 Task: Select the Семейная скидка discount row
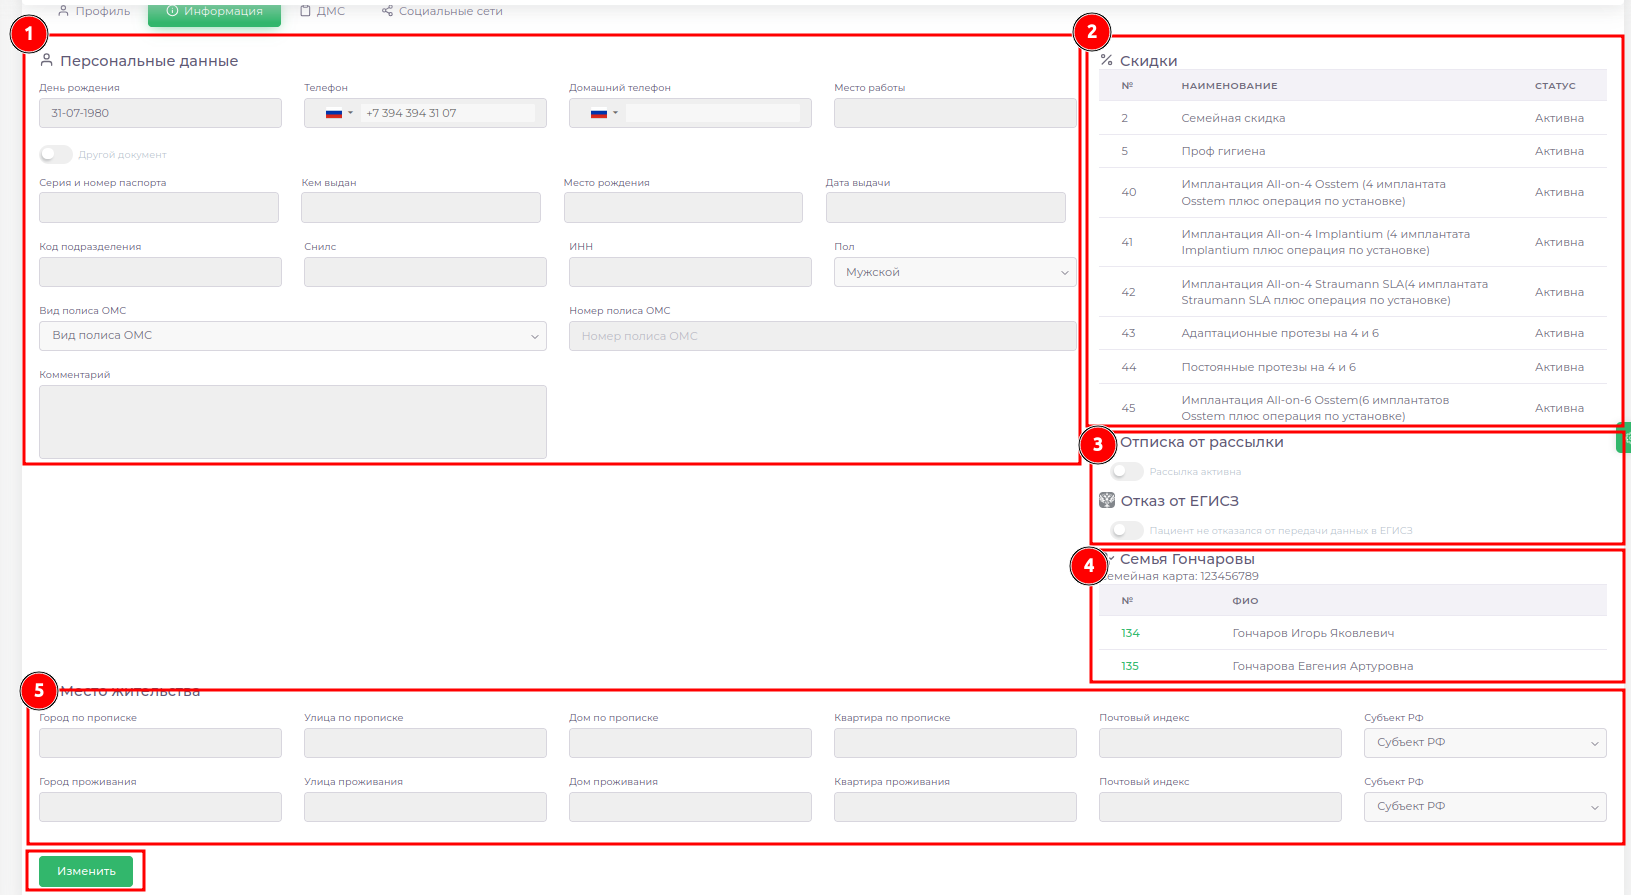tap(1353, 118)
